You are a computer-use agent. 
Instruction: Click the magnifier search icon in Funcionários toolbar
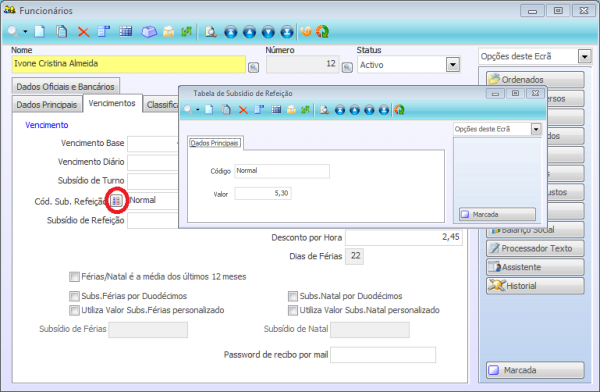(x=13, y=32)
